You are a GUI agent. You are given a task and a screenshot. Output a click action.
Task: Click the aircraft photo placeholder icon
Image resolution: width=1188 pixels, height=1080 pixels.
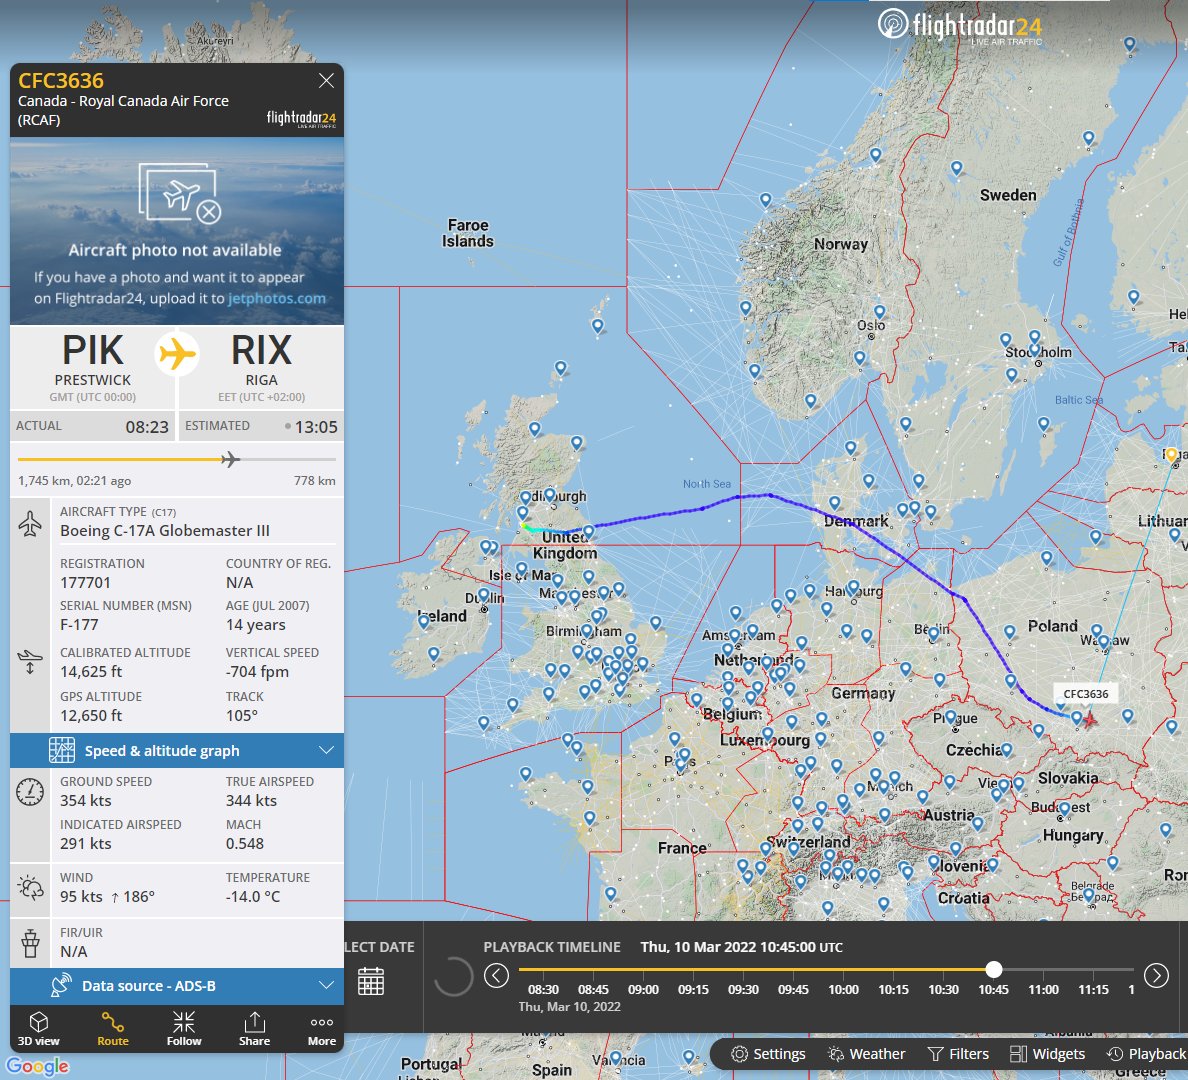pos(180,193)
